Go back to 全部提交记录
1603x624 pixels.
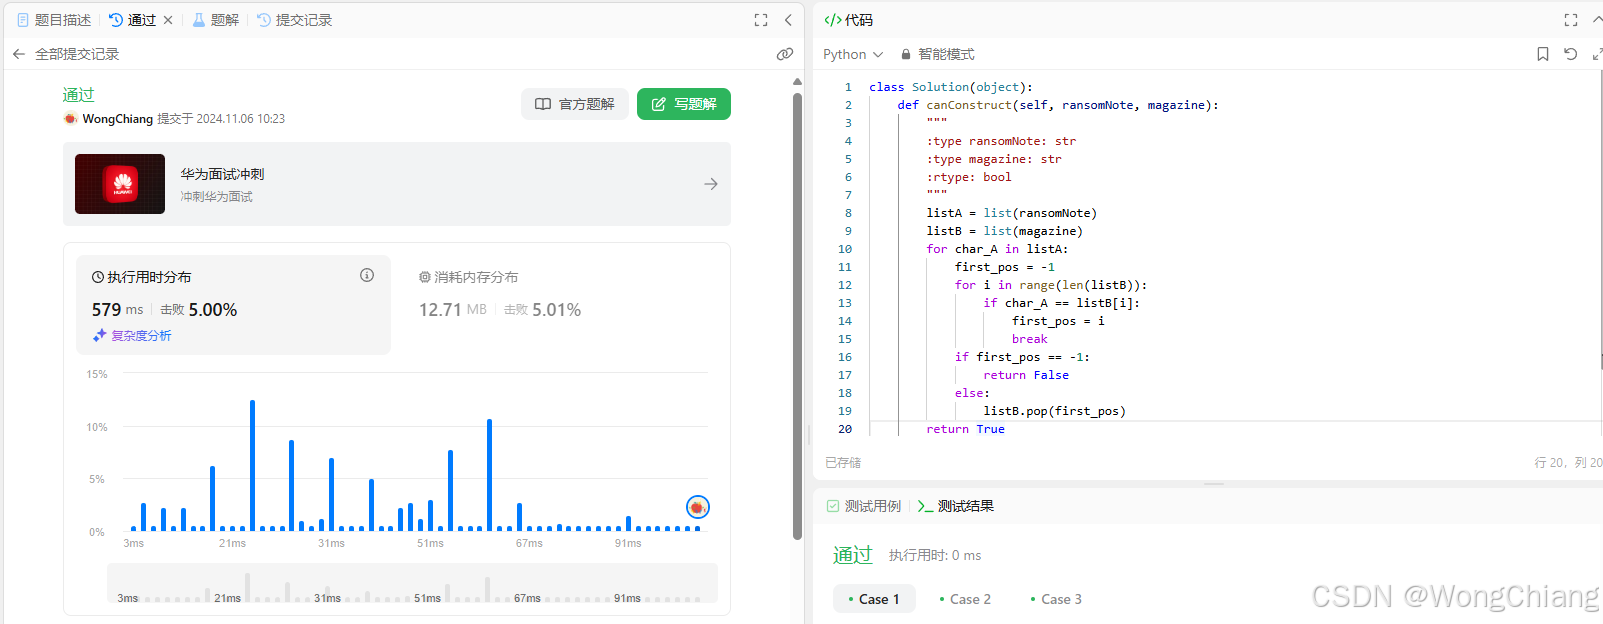[66, 54]
